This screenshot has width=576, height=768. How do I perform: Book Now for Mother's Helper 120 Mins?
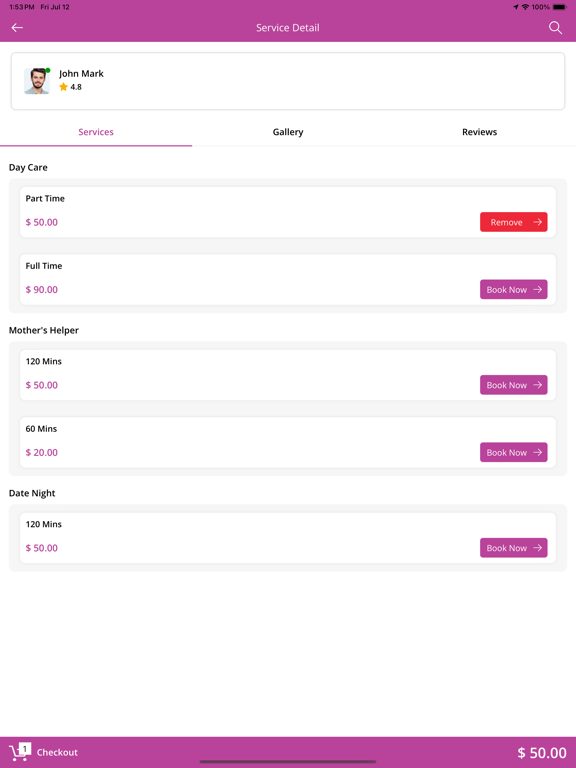pos(513,385)
